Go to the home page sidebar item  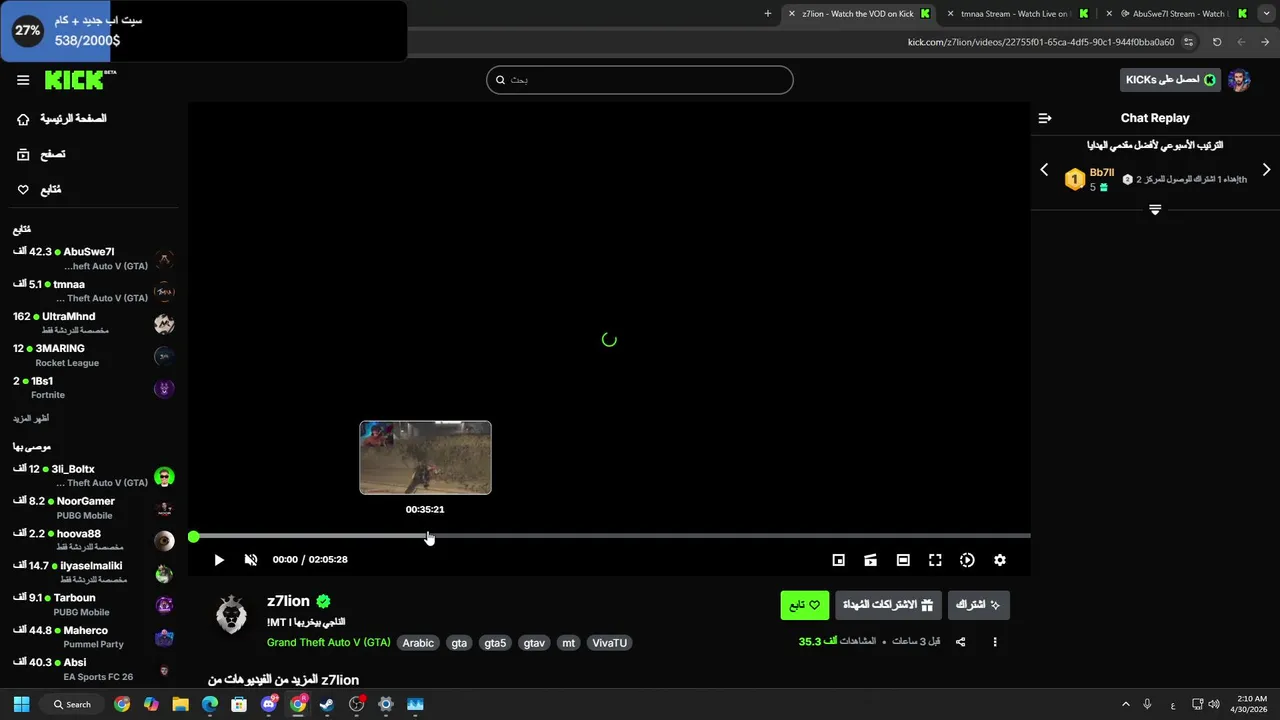[62, 119]
